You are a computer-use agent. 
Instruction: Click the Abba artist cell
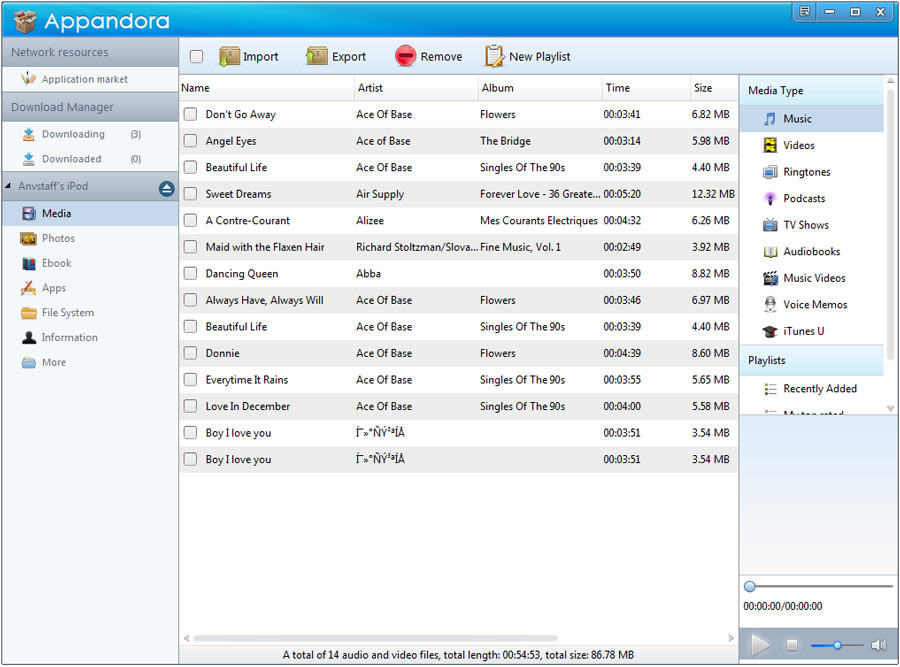(x=368, y=273)
